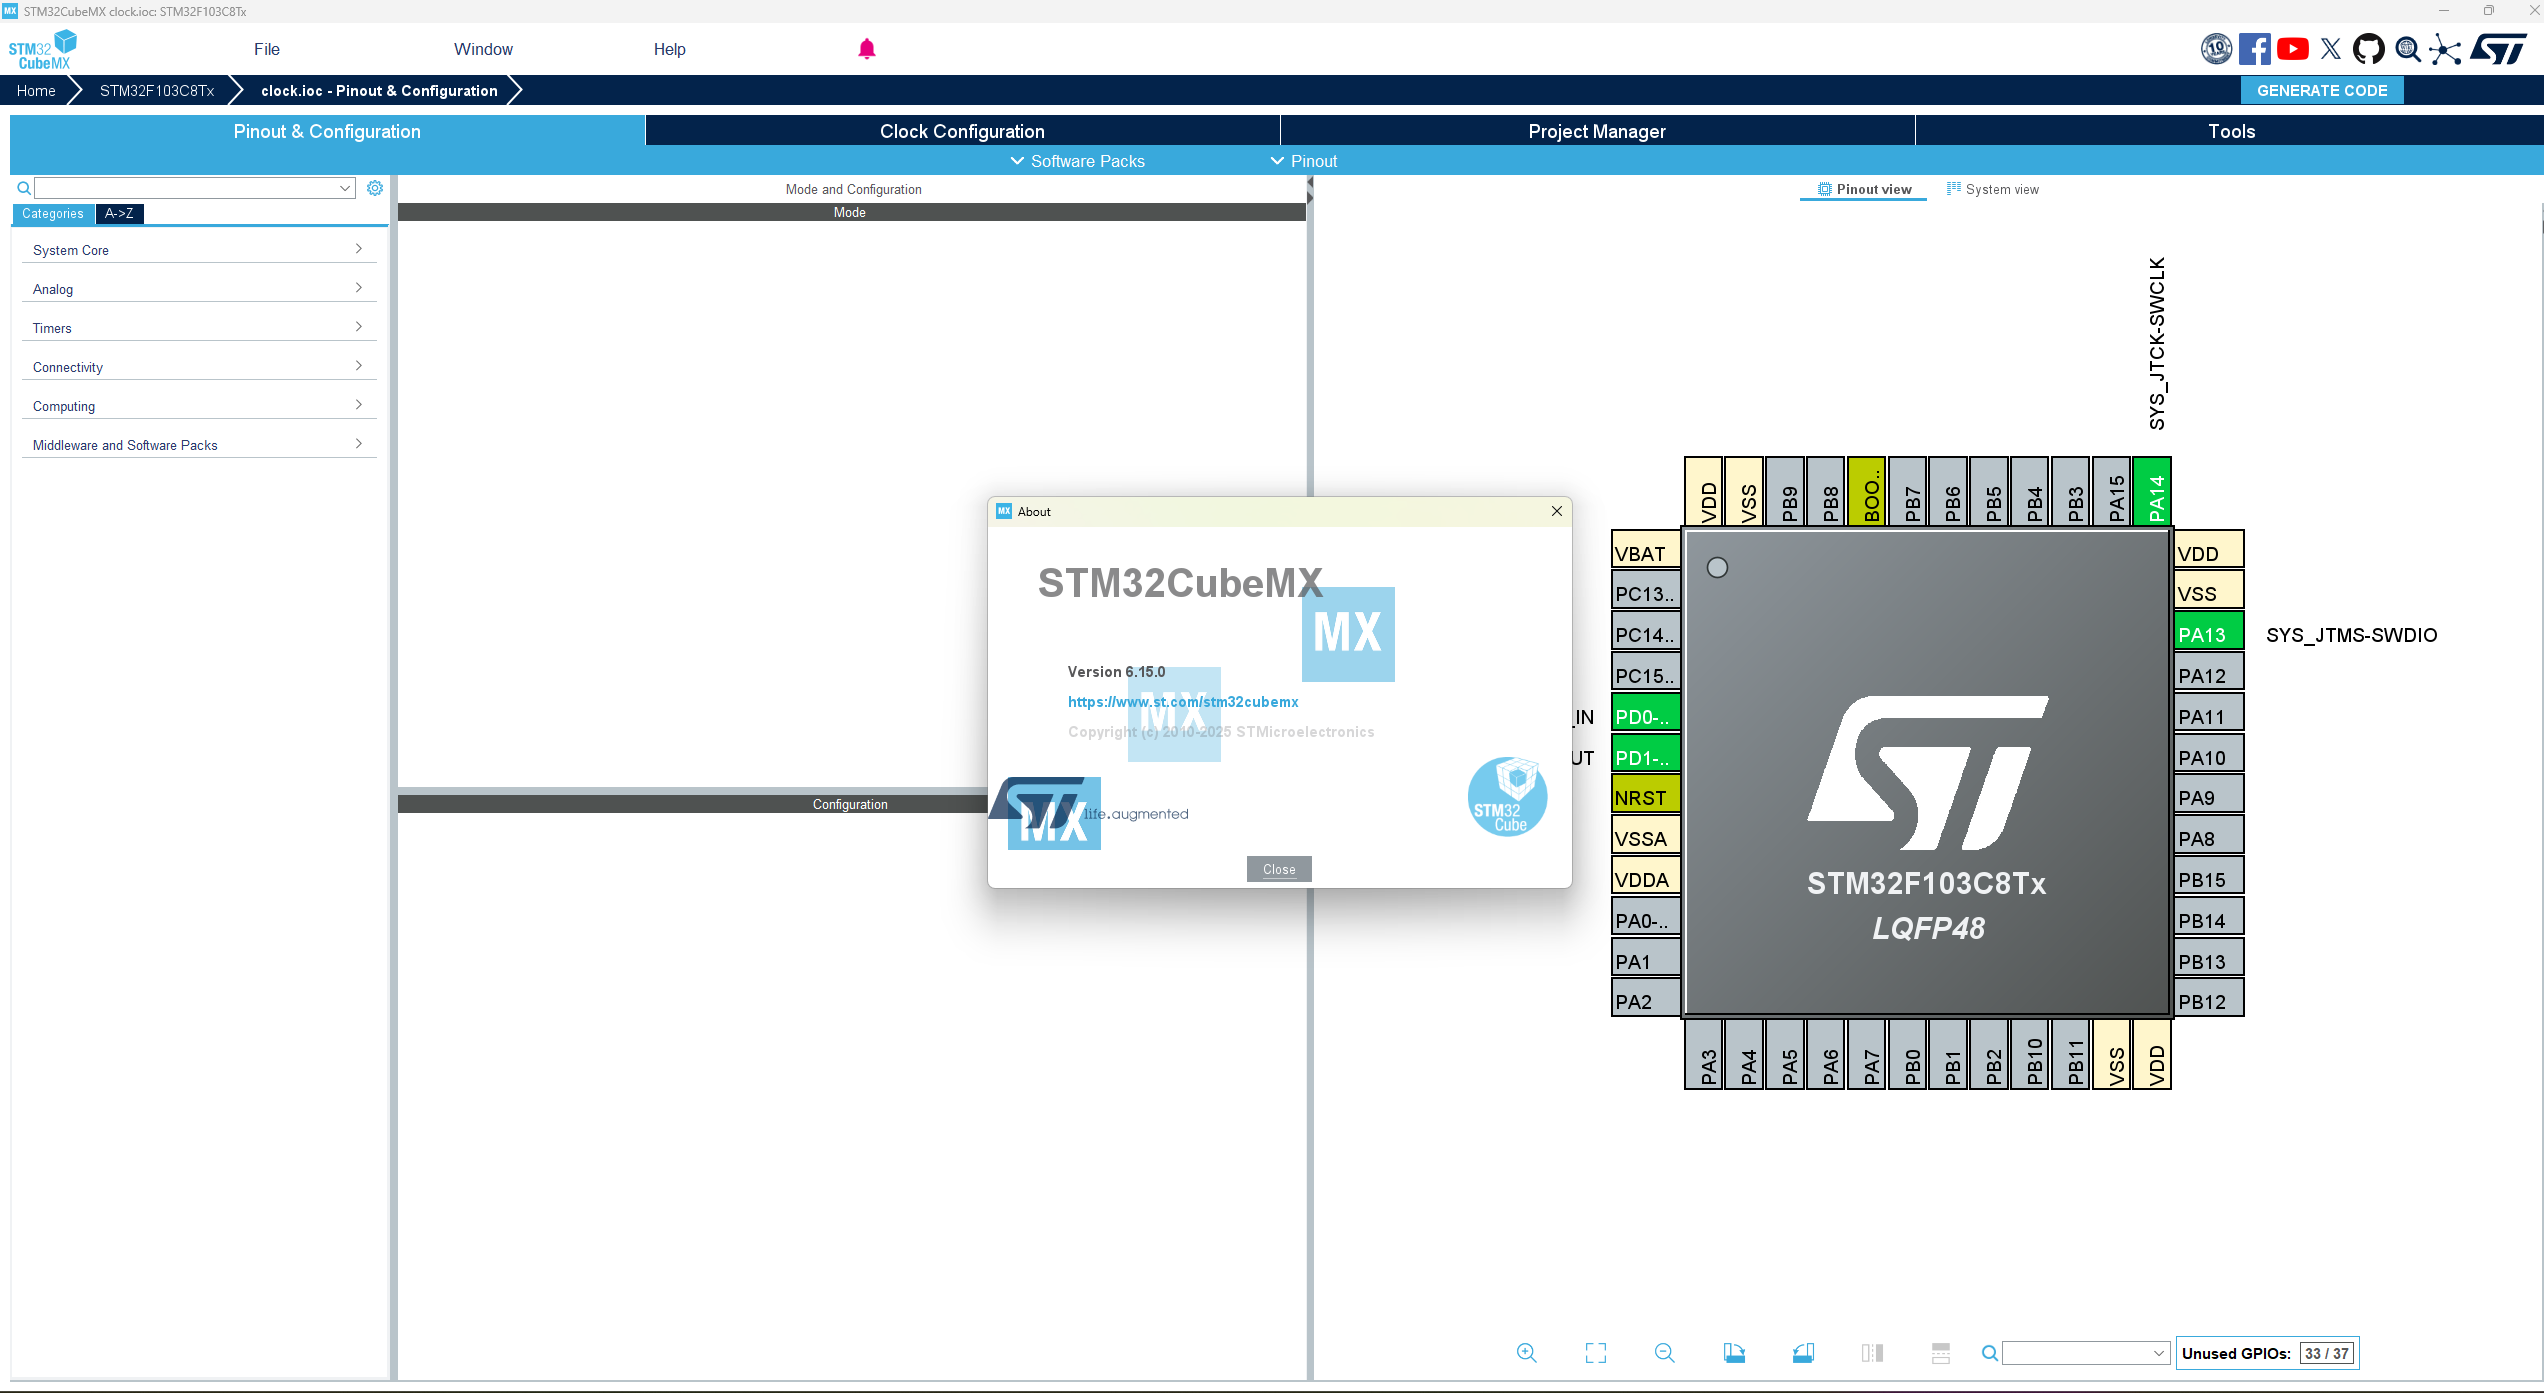The image size is (2544, 1393).
Task: Open the notification bell
Action: coord(867,49)
